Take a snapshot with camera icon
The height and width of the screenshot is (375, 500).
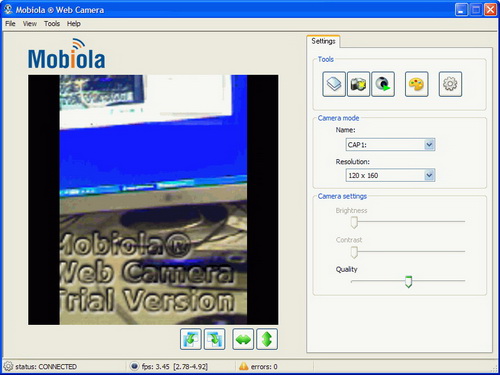click(358, 84)
